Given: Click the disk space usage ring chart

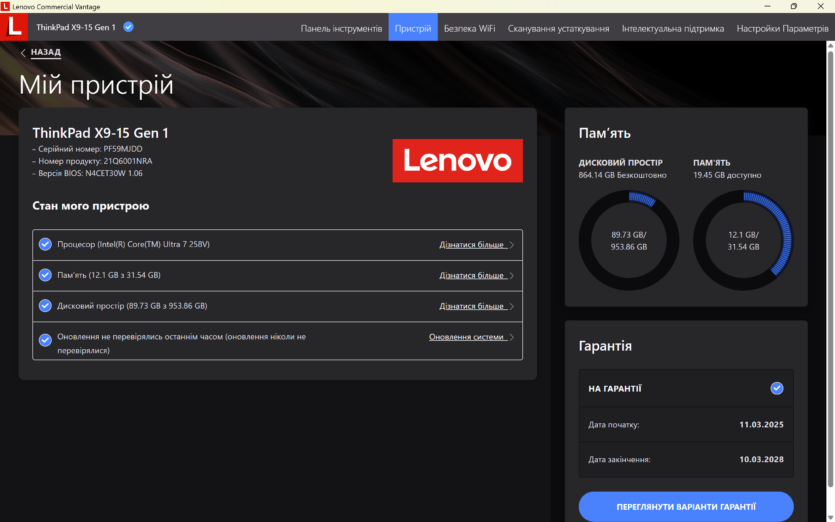Looking at the screenshot, I should pos(629,240).
